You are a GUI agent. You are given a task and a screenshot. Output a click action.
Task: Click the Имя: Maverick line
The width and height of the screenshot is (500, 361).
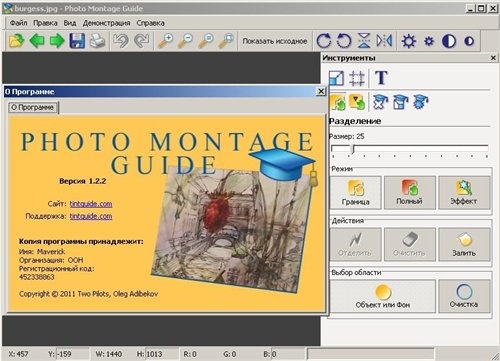tap(42, 252)
